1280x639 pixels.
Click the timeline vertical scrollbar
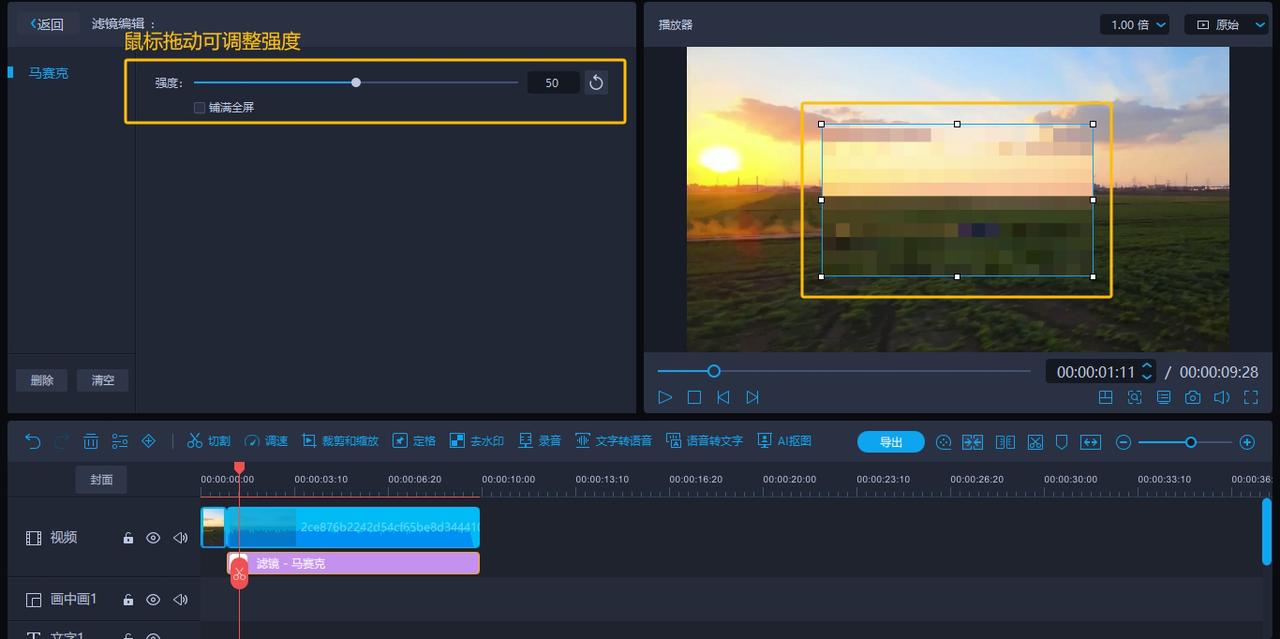pyautogui.click(x=1266, y=532)
